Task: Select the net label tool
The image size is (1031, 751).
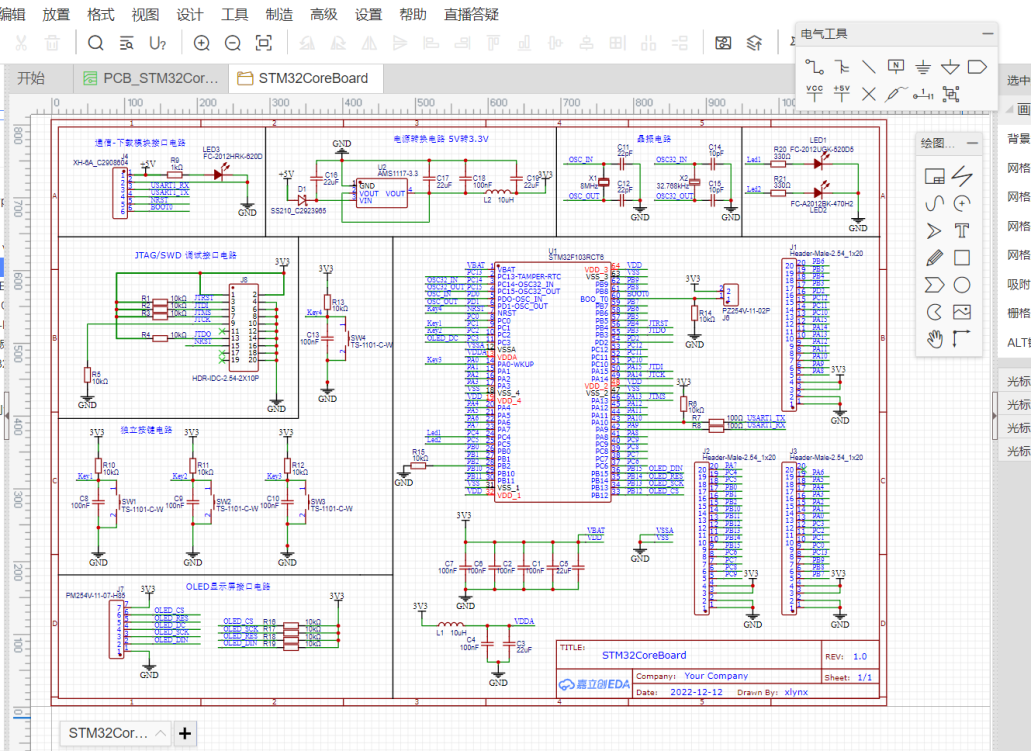Action: coord(896,66)
